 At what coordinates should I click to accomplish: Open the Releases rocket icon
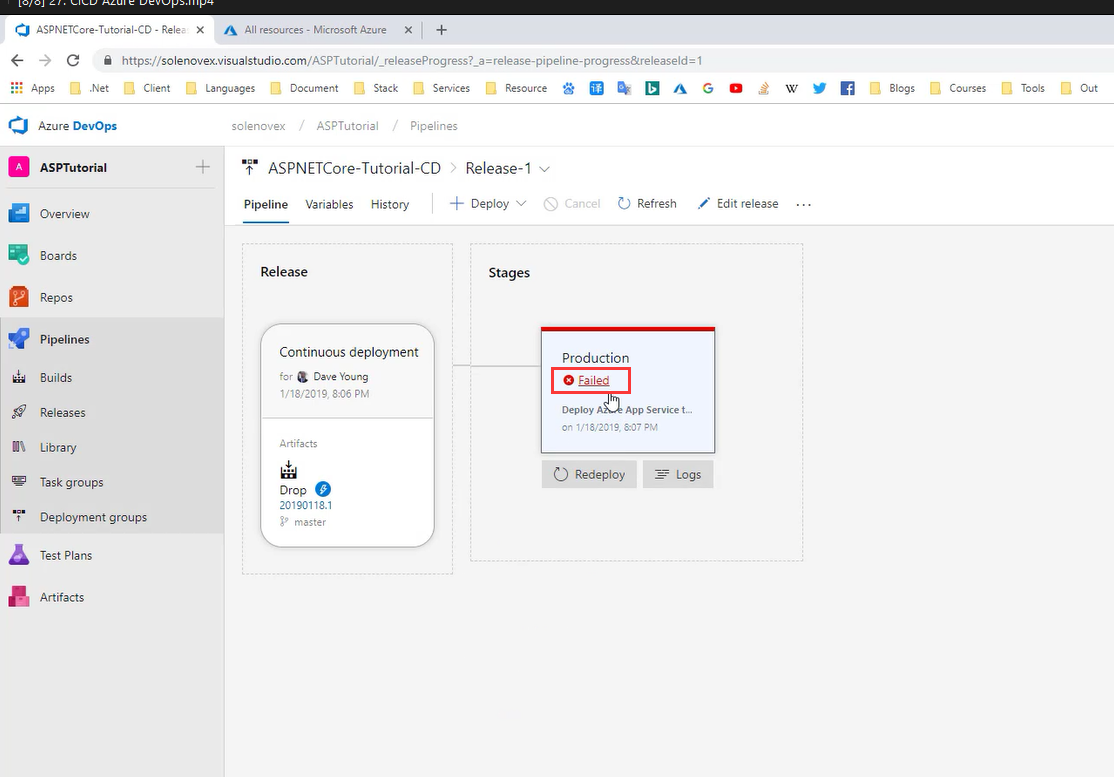point(19,412)
